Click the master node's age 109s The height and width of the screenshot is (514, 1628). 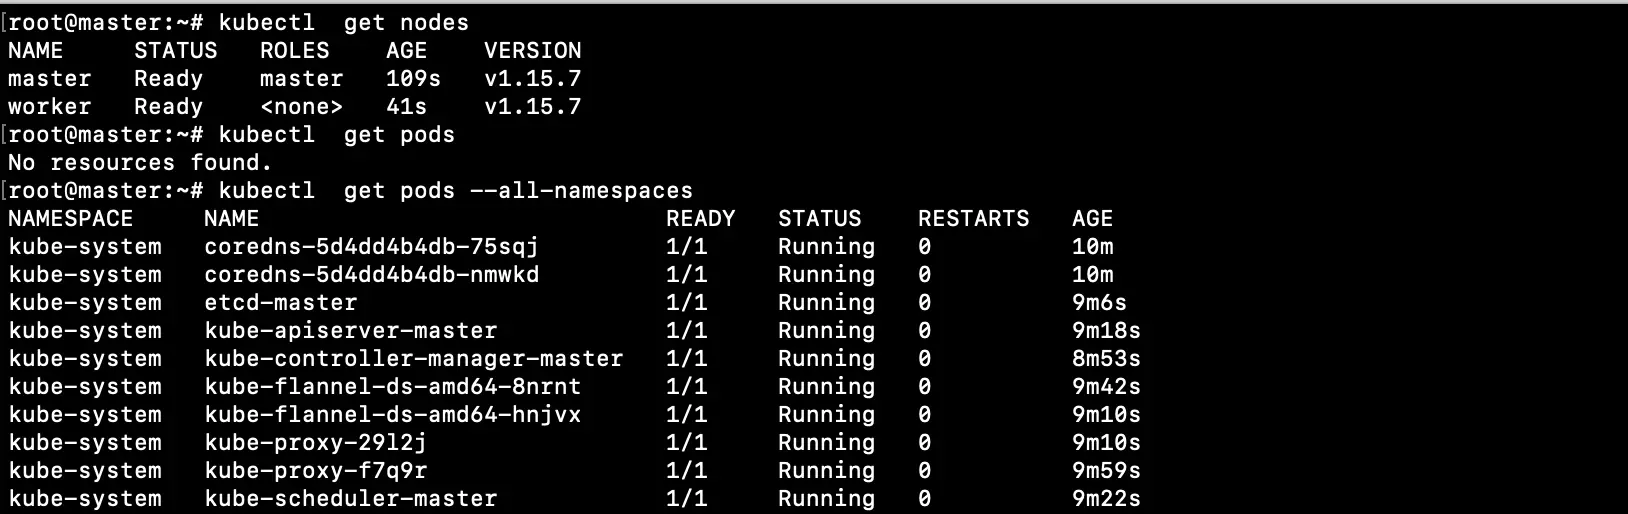click(413, 78)
